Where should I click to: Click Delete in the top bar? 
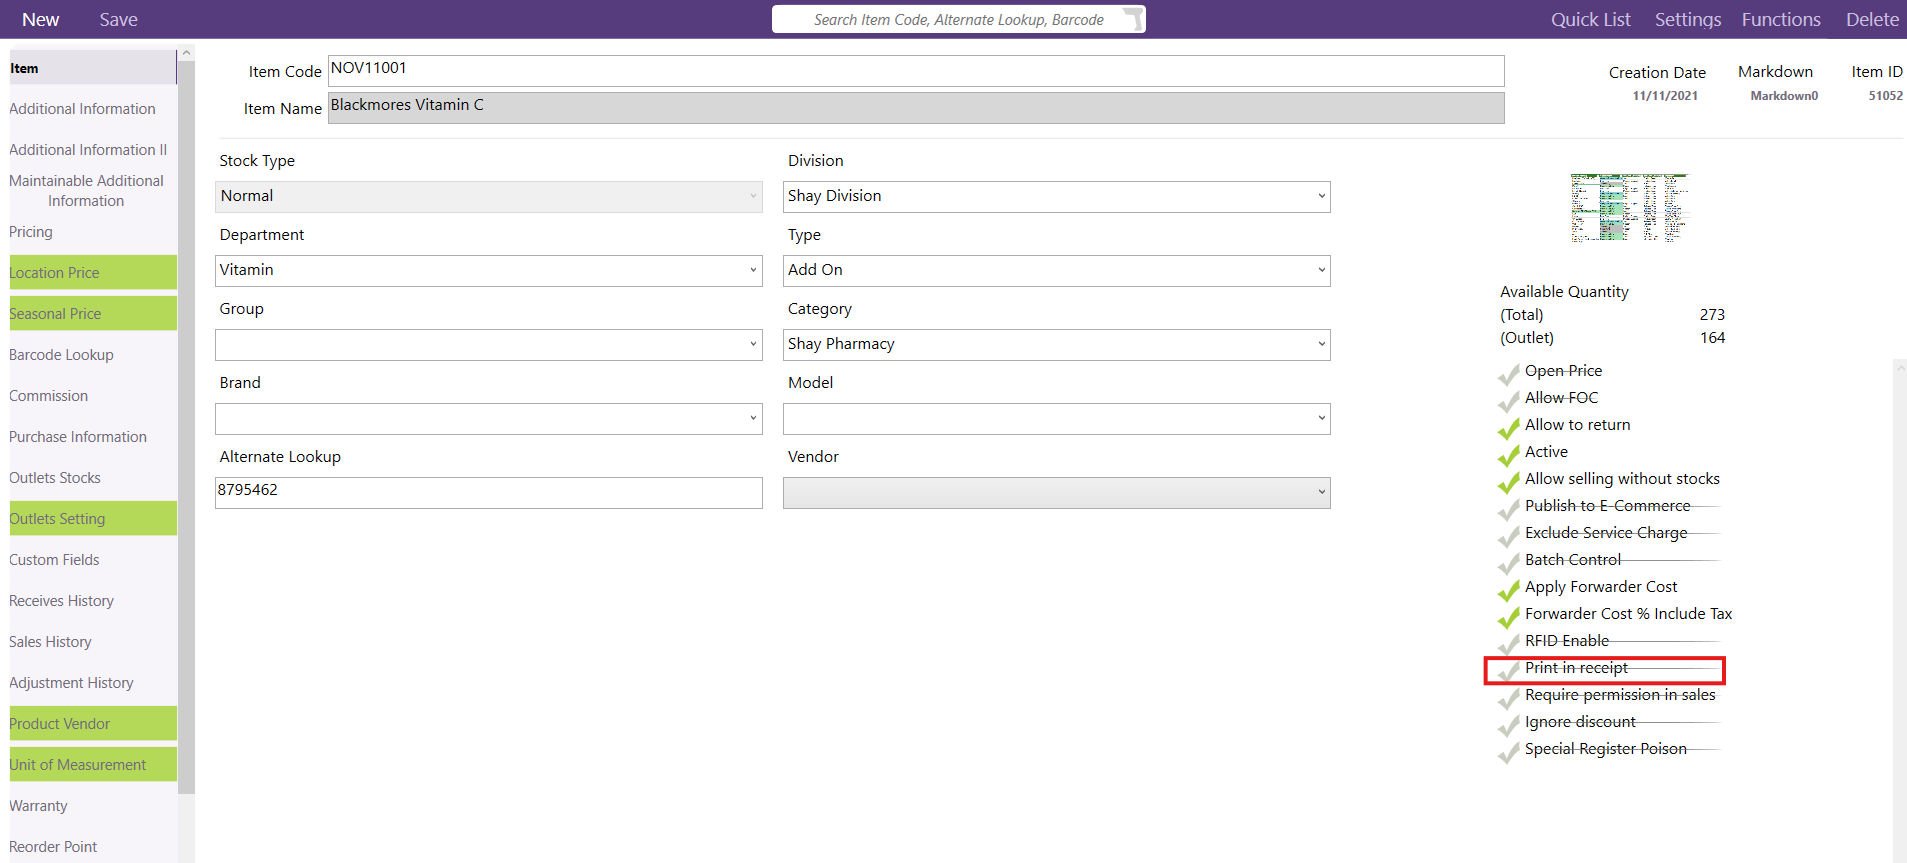(1872, 19)
